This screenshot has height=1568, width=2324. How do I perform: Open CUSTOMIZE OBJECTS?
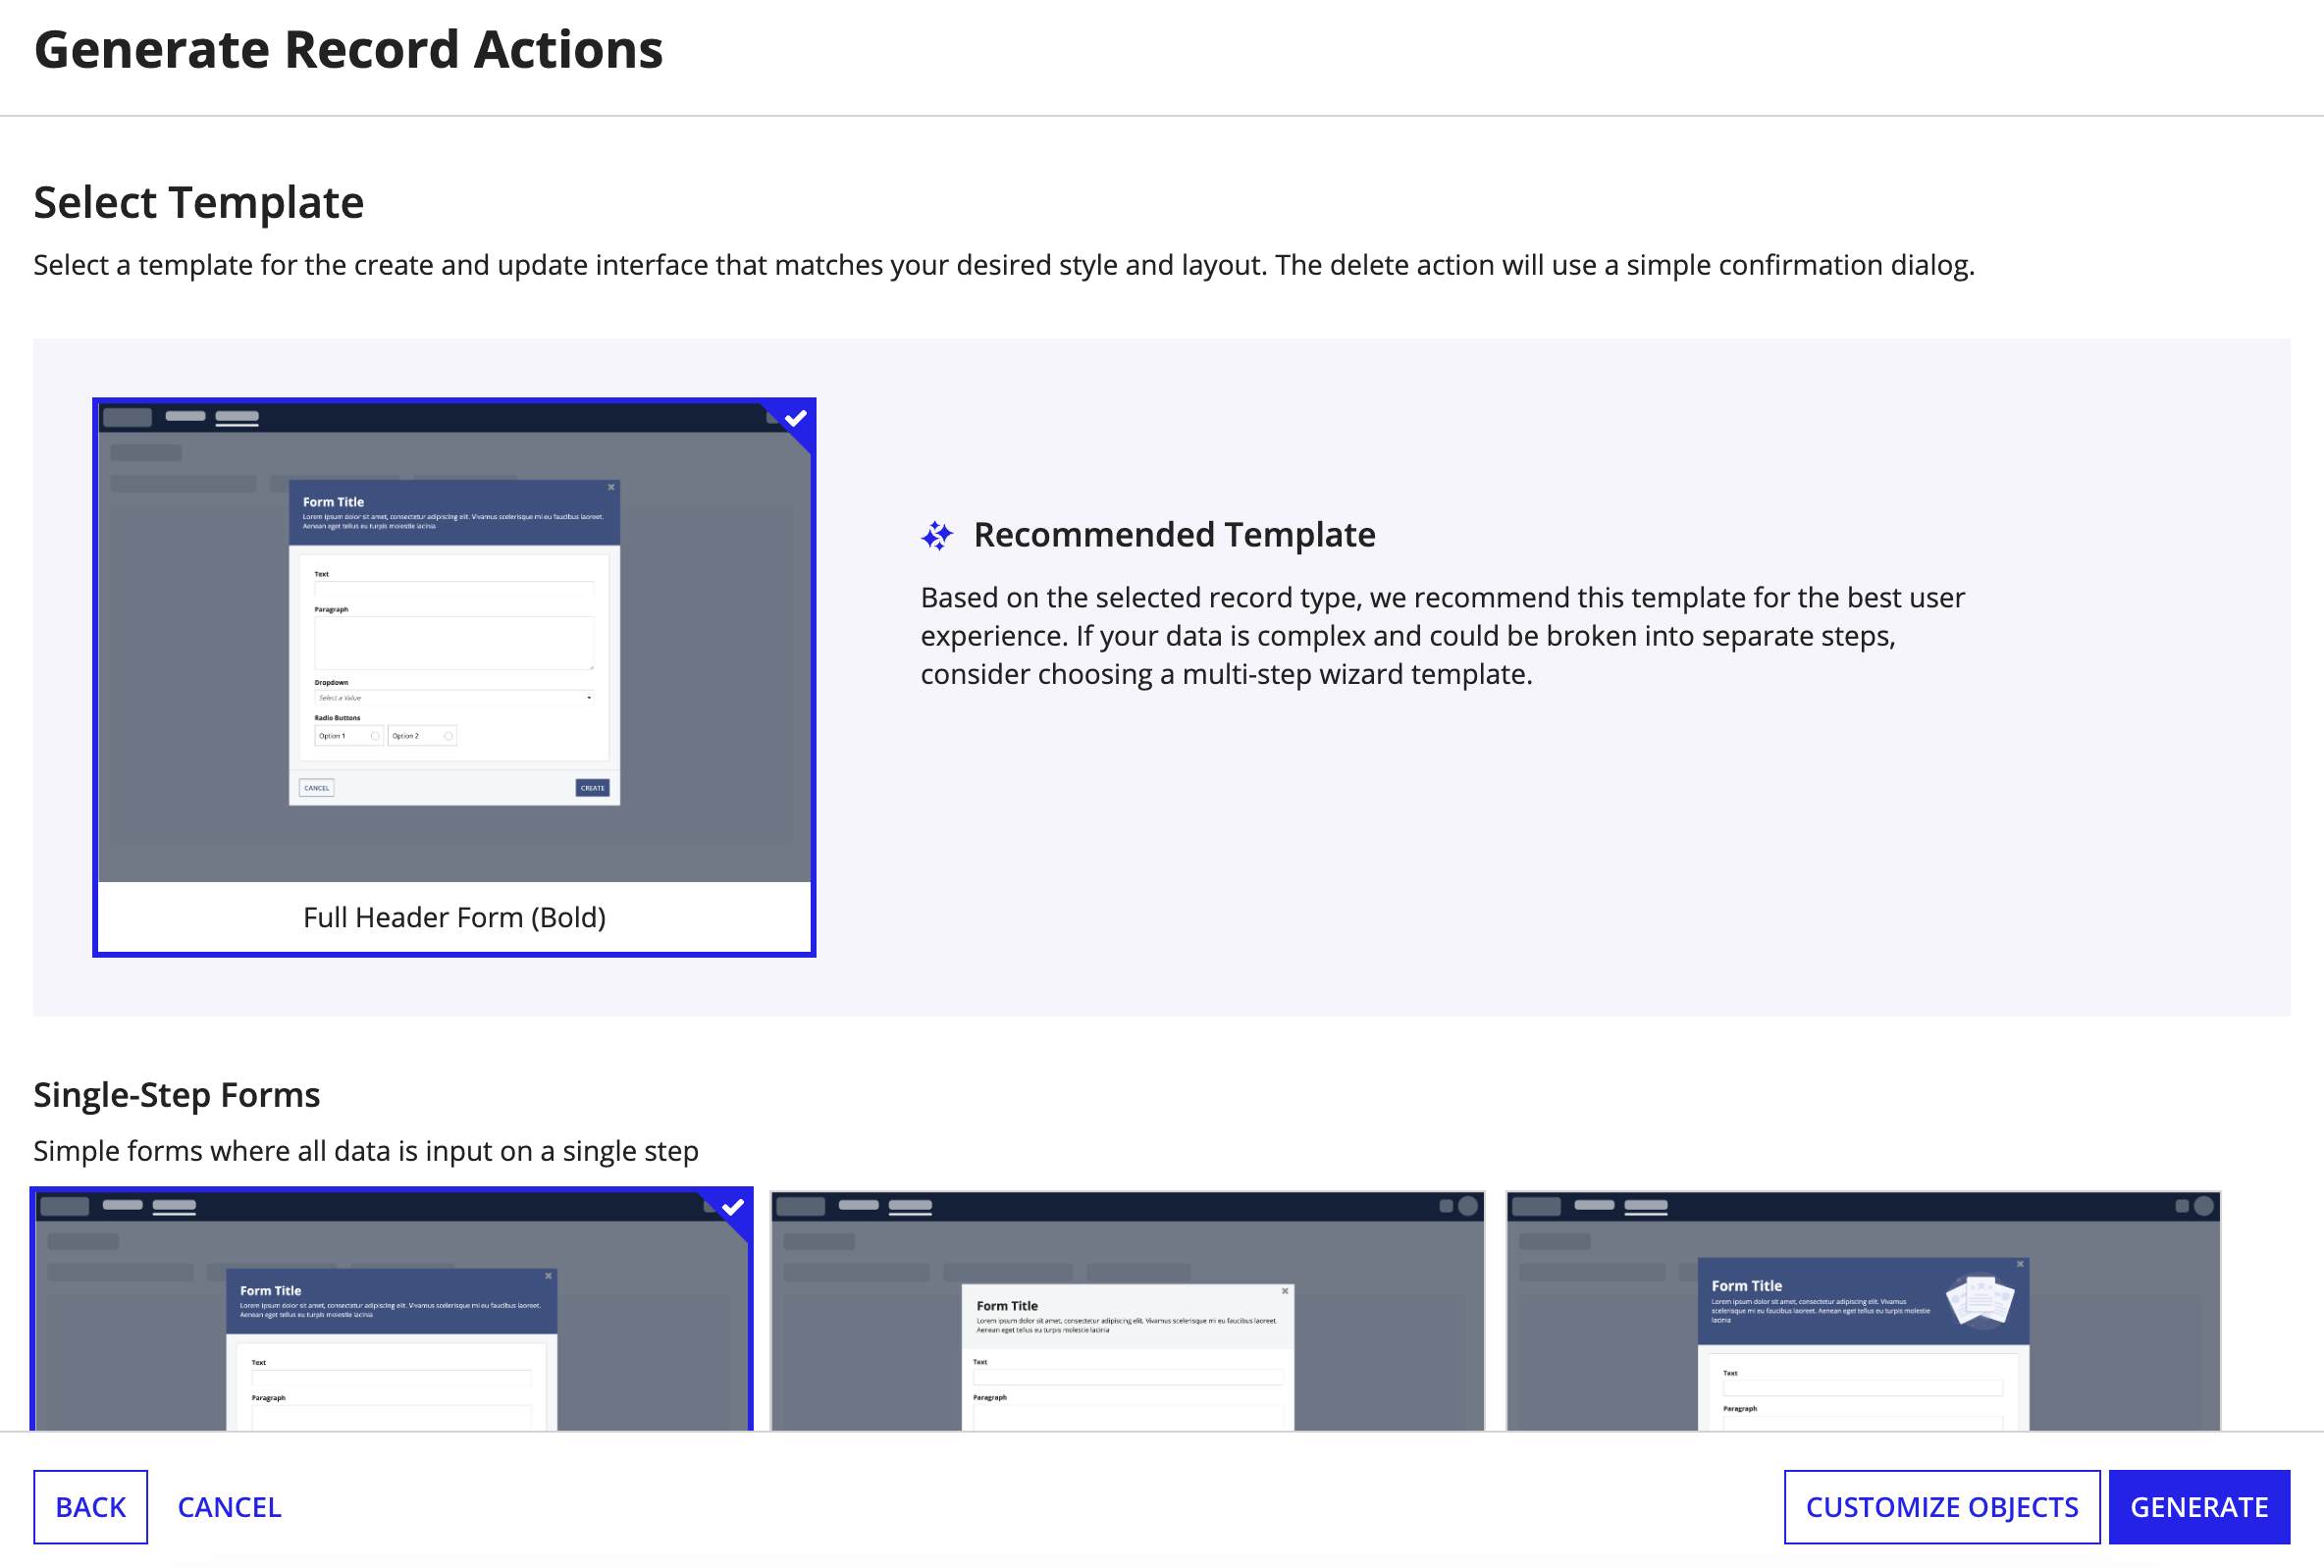pos(1941,1506)
